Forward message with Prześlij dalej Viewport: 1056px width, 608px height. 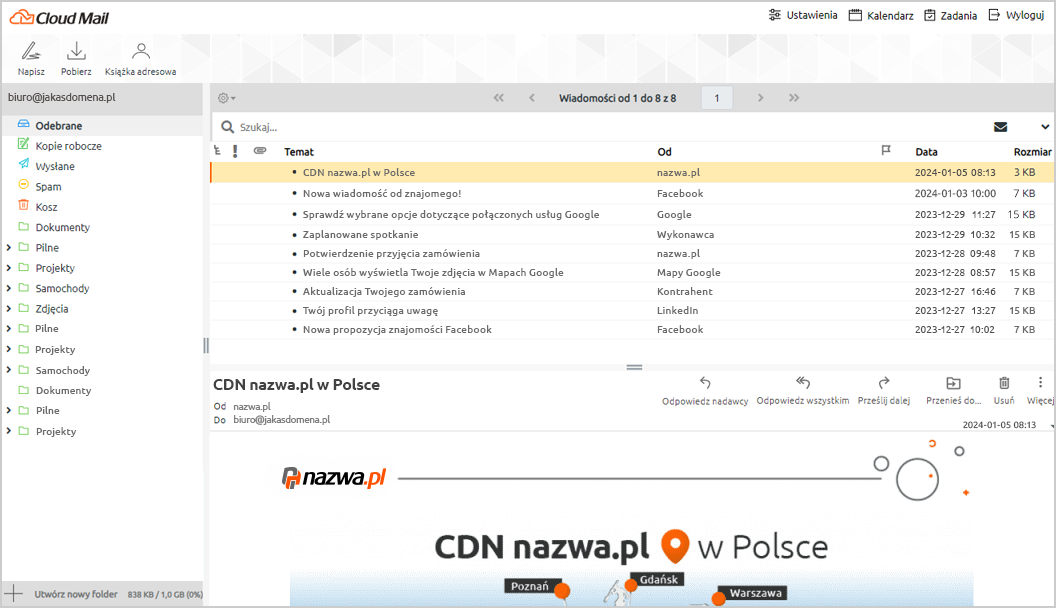pyautogui.click(x=884, y=391)
